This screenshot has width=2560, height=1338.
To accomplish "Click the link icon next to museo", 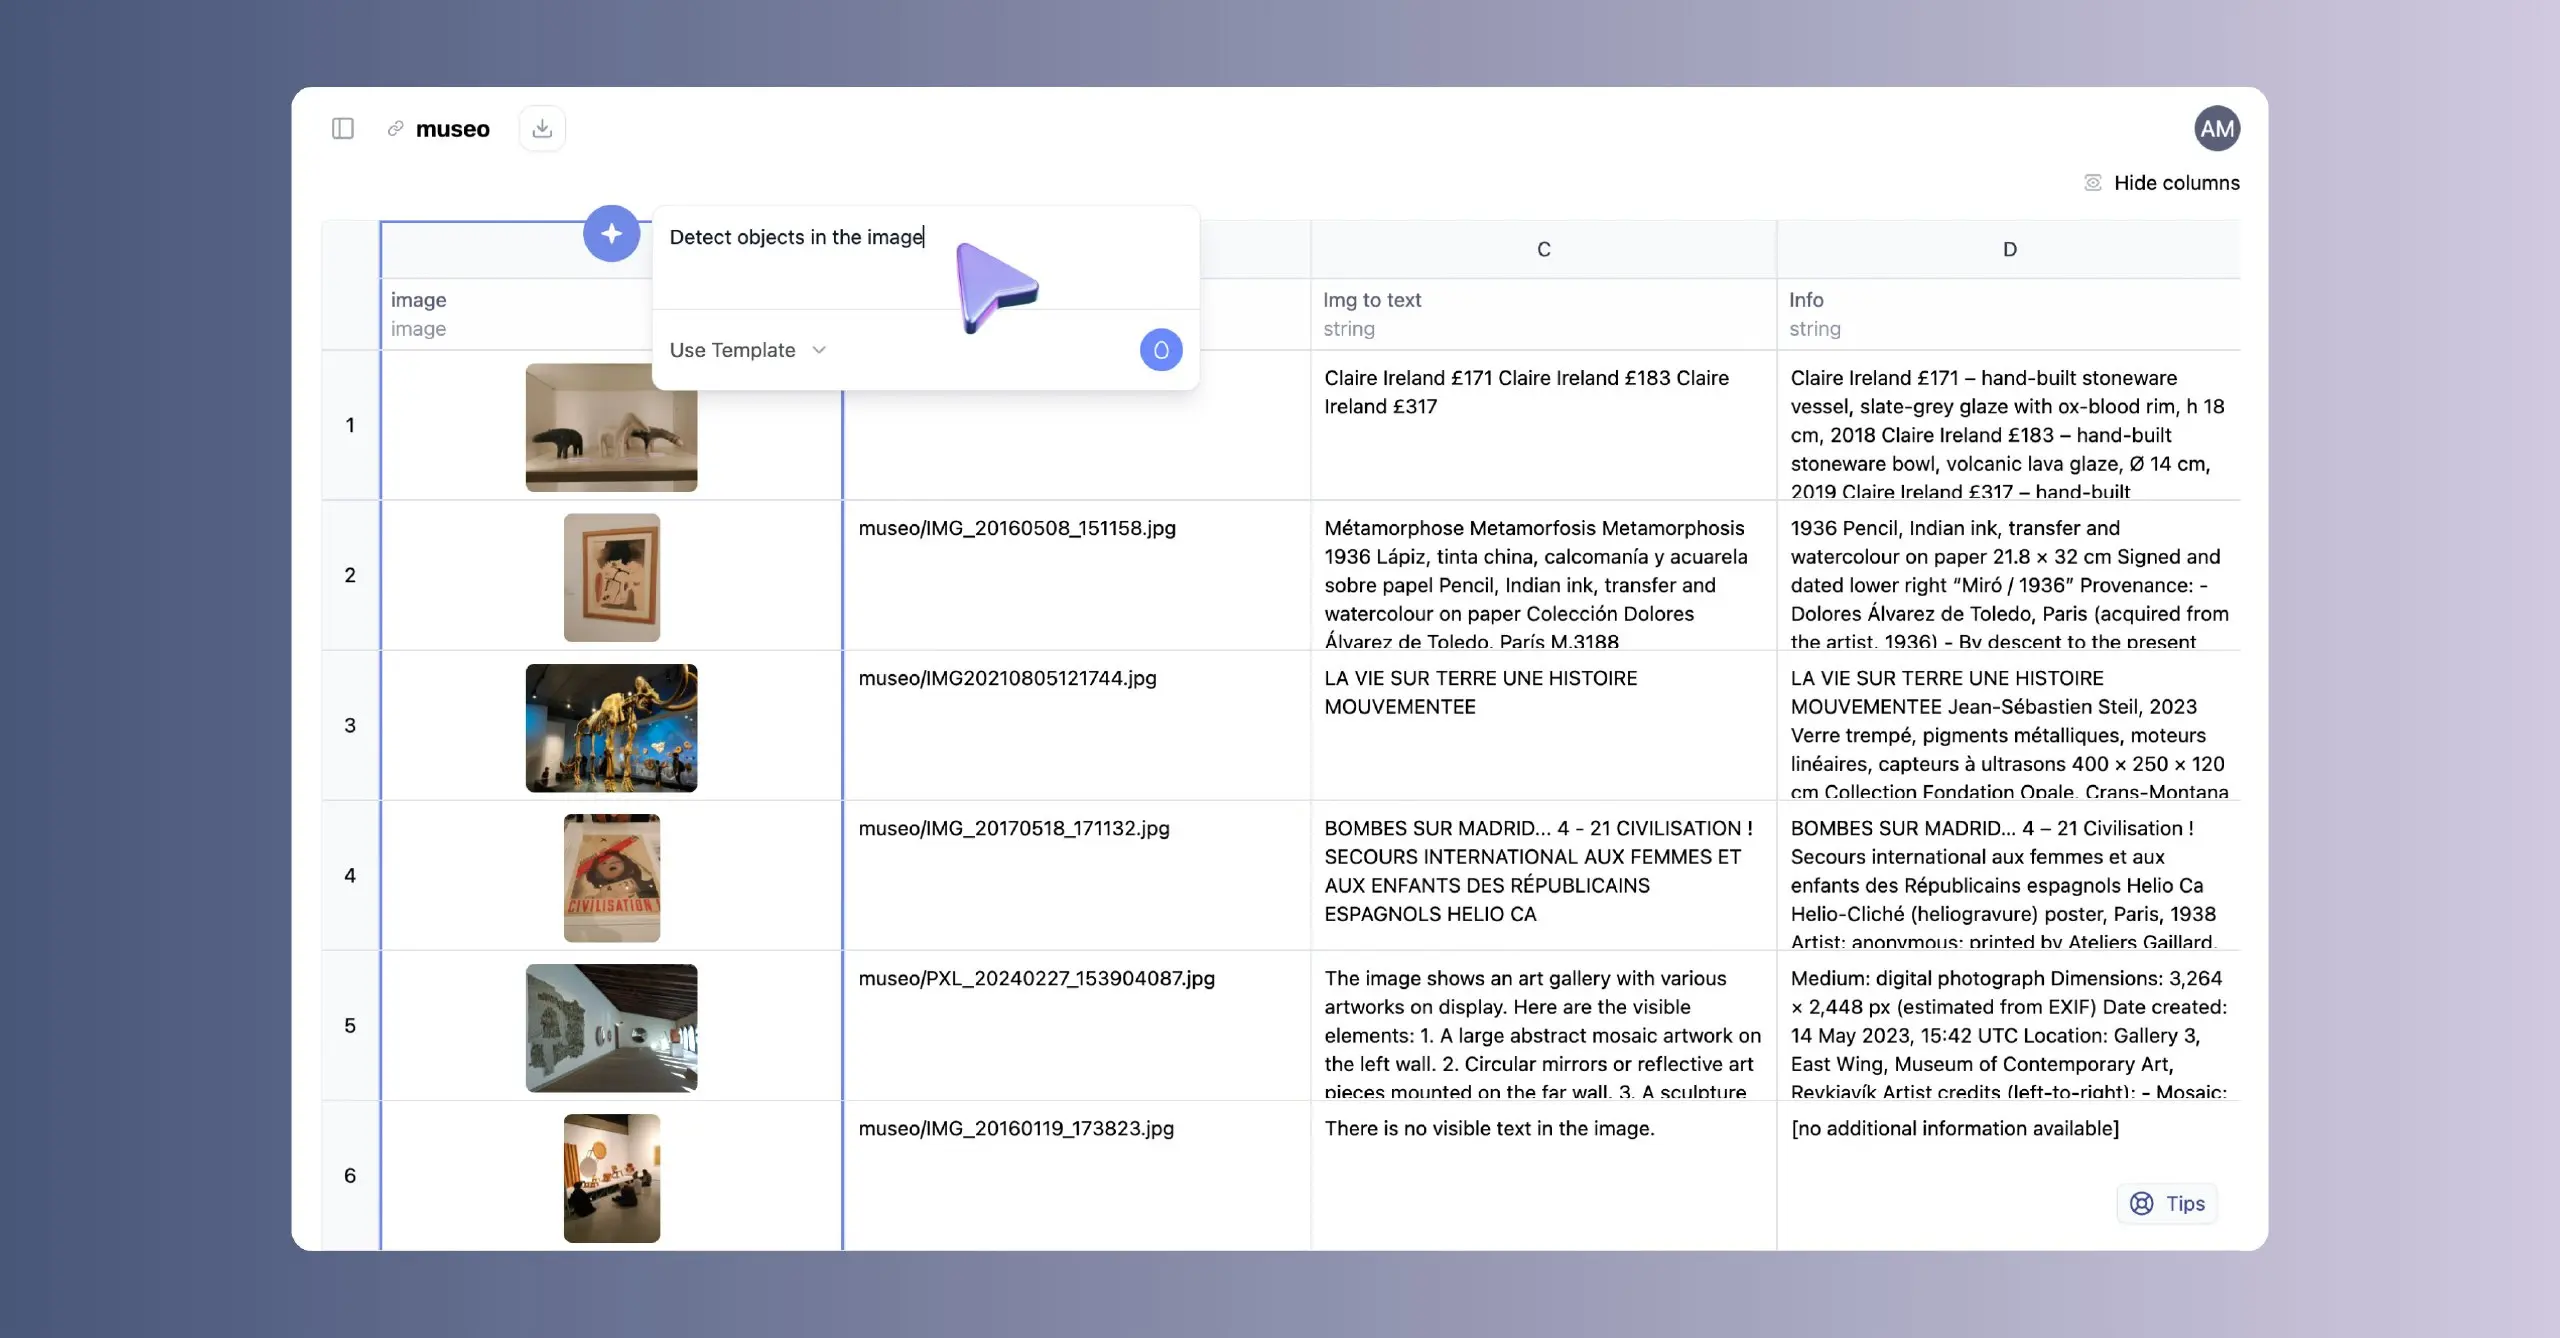I will click(x=394, y=128).
